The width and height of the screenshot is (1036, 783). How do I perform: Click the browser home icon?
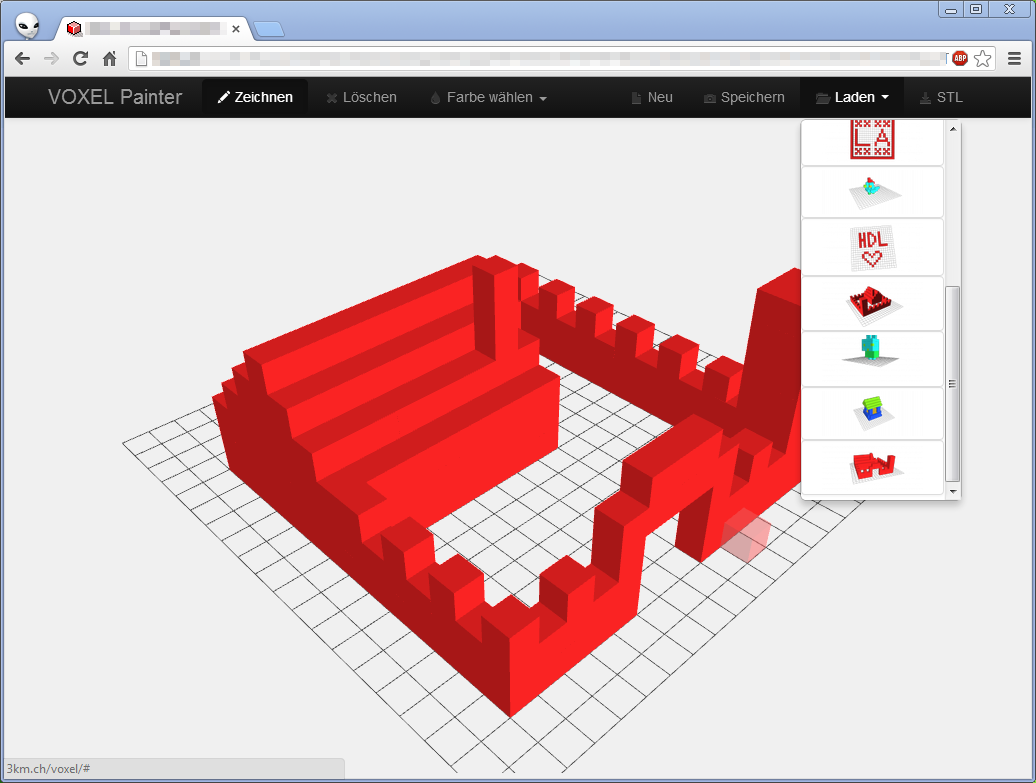(110, 58)
